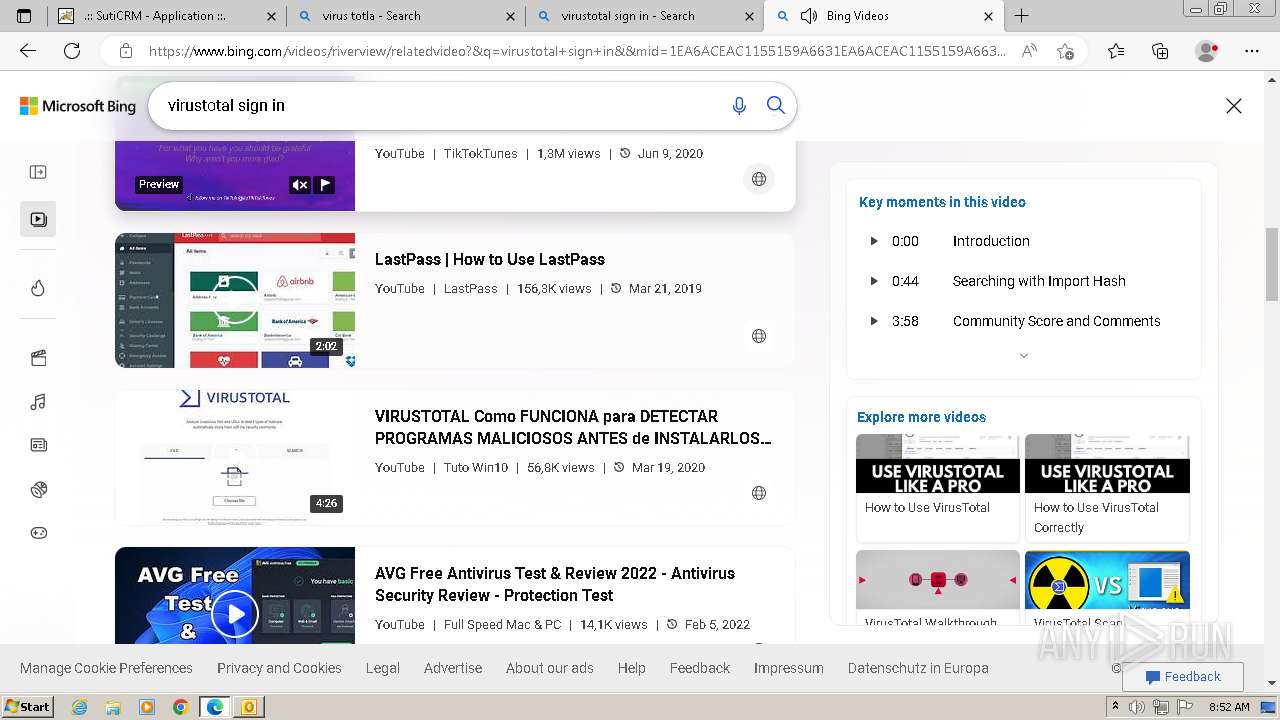Reload the page with refresh icon
This screenshot has height=720, width=1280.
(x=72, y=51)
